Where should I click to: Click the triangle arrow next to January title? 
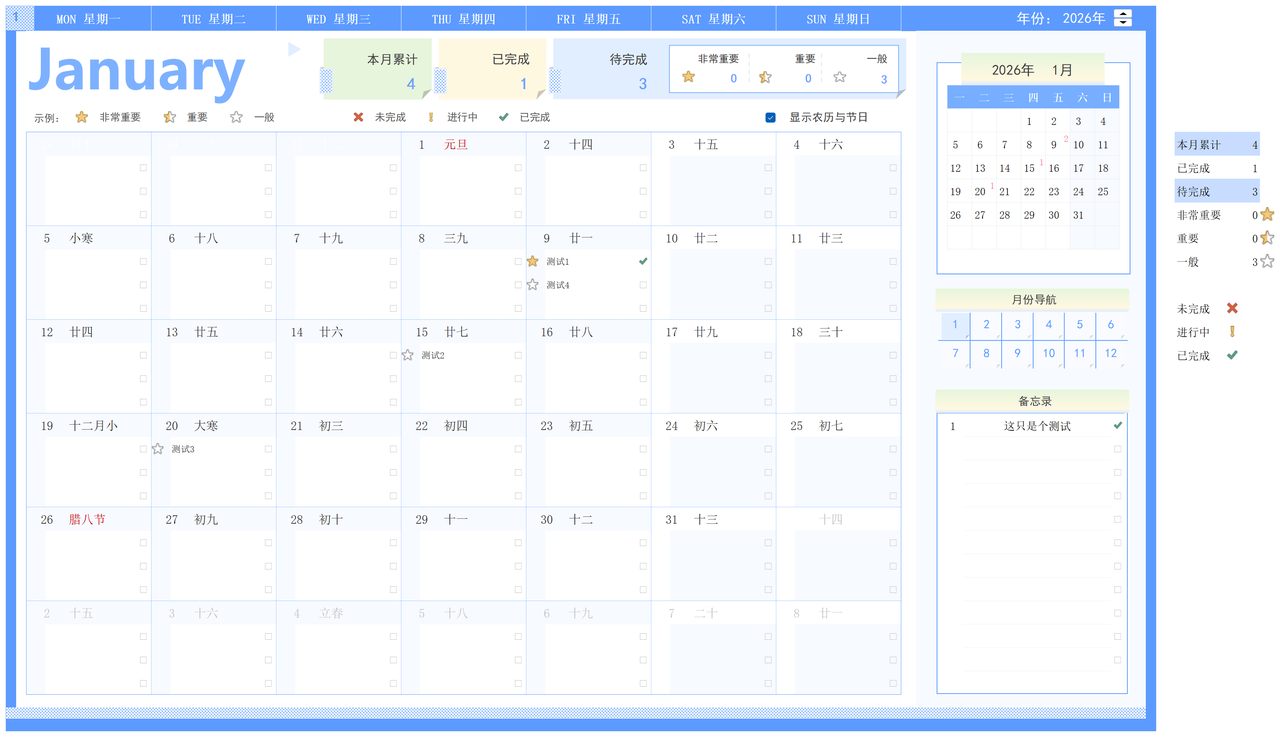point(294,49)
